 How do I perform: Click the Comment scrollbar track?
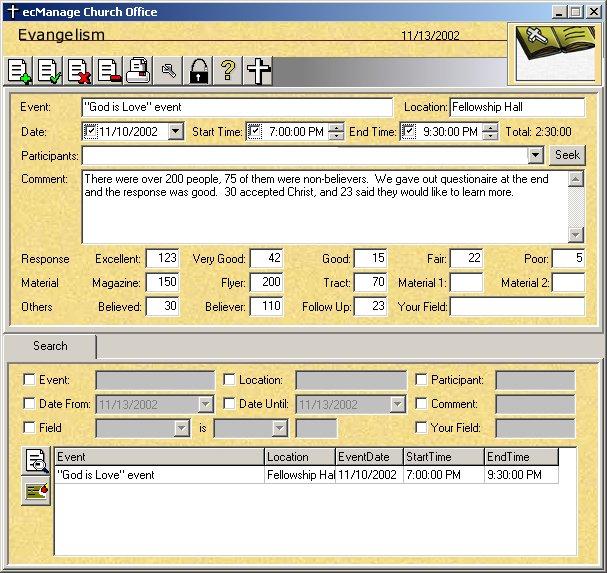pyautogui.click(x=576, y=207)
